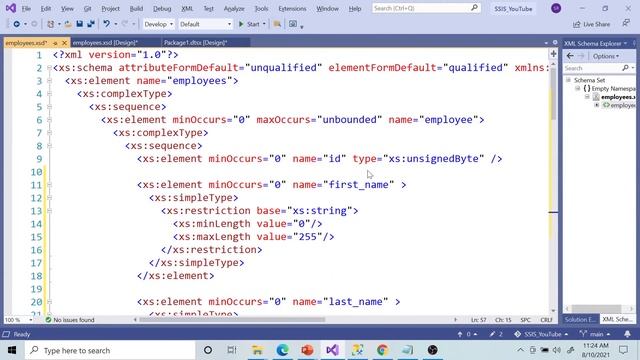Screen dimensions: 640x360
Task: Open the Extensions menu
Action: coord(292,9)
